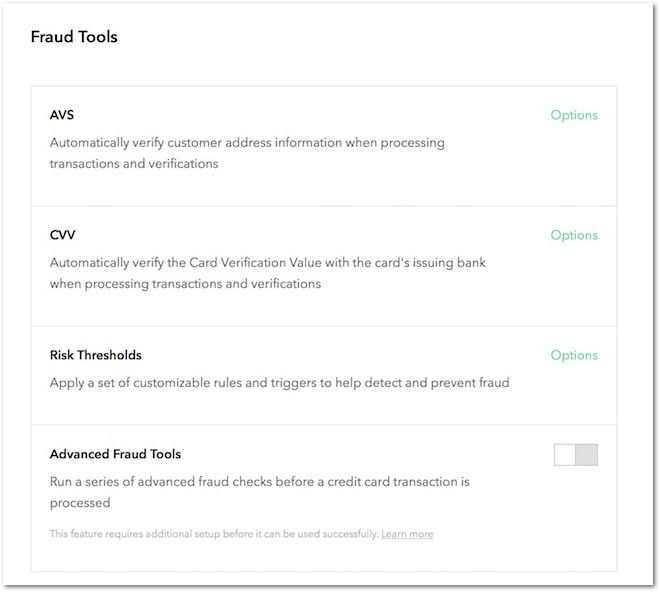Open the AVS Options link

574,115
